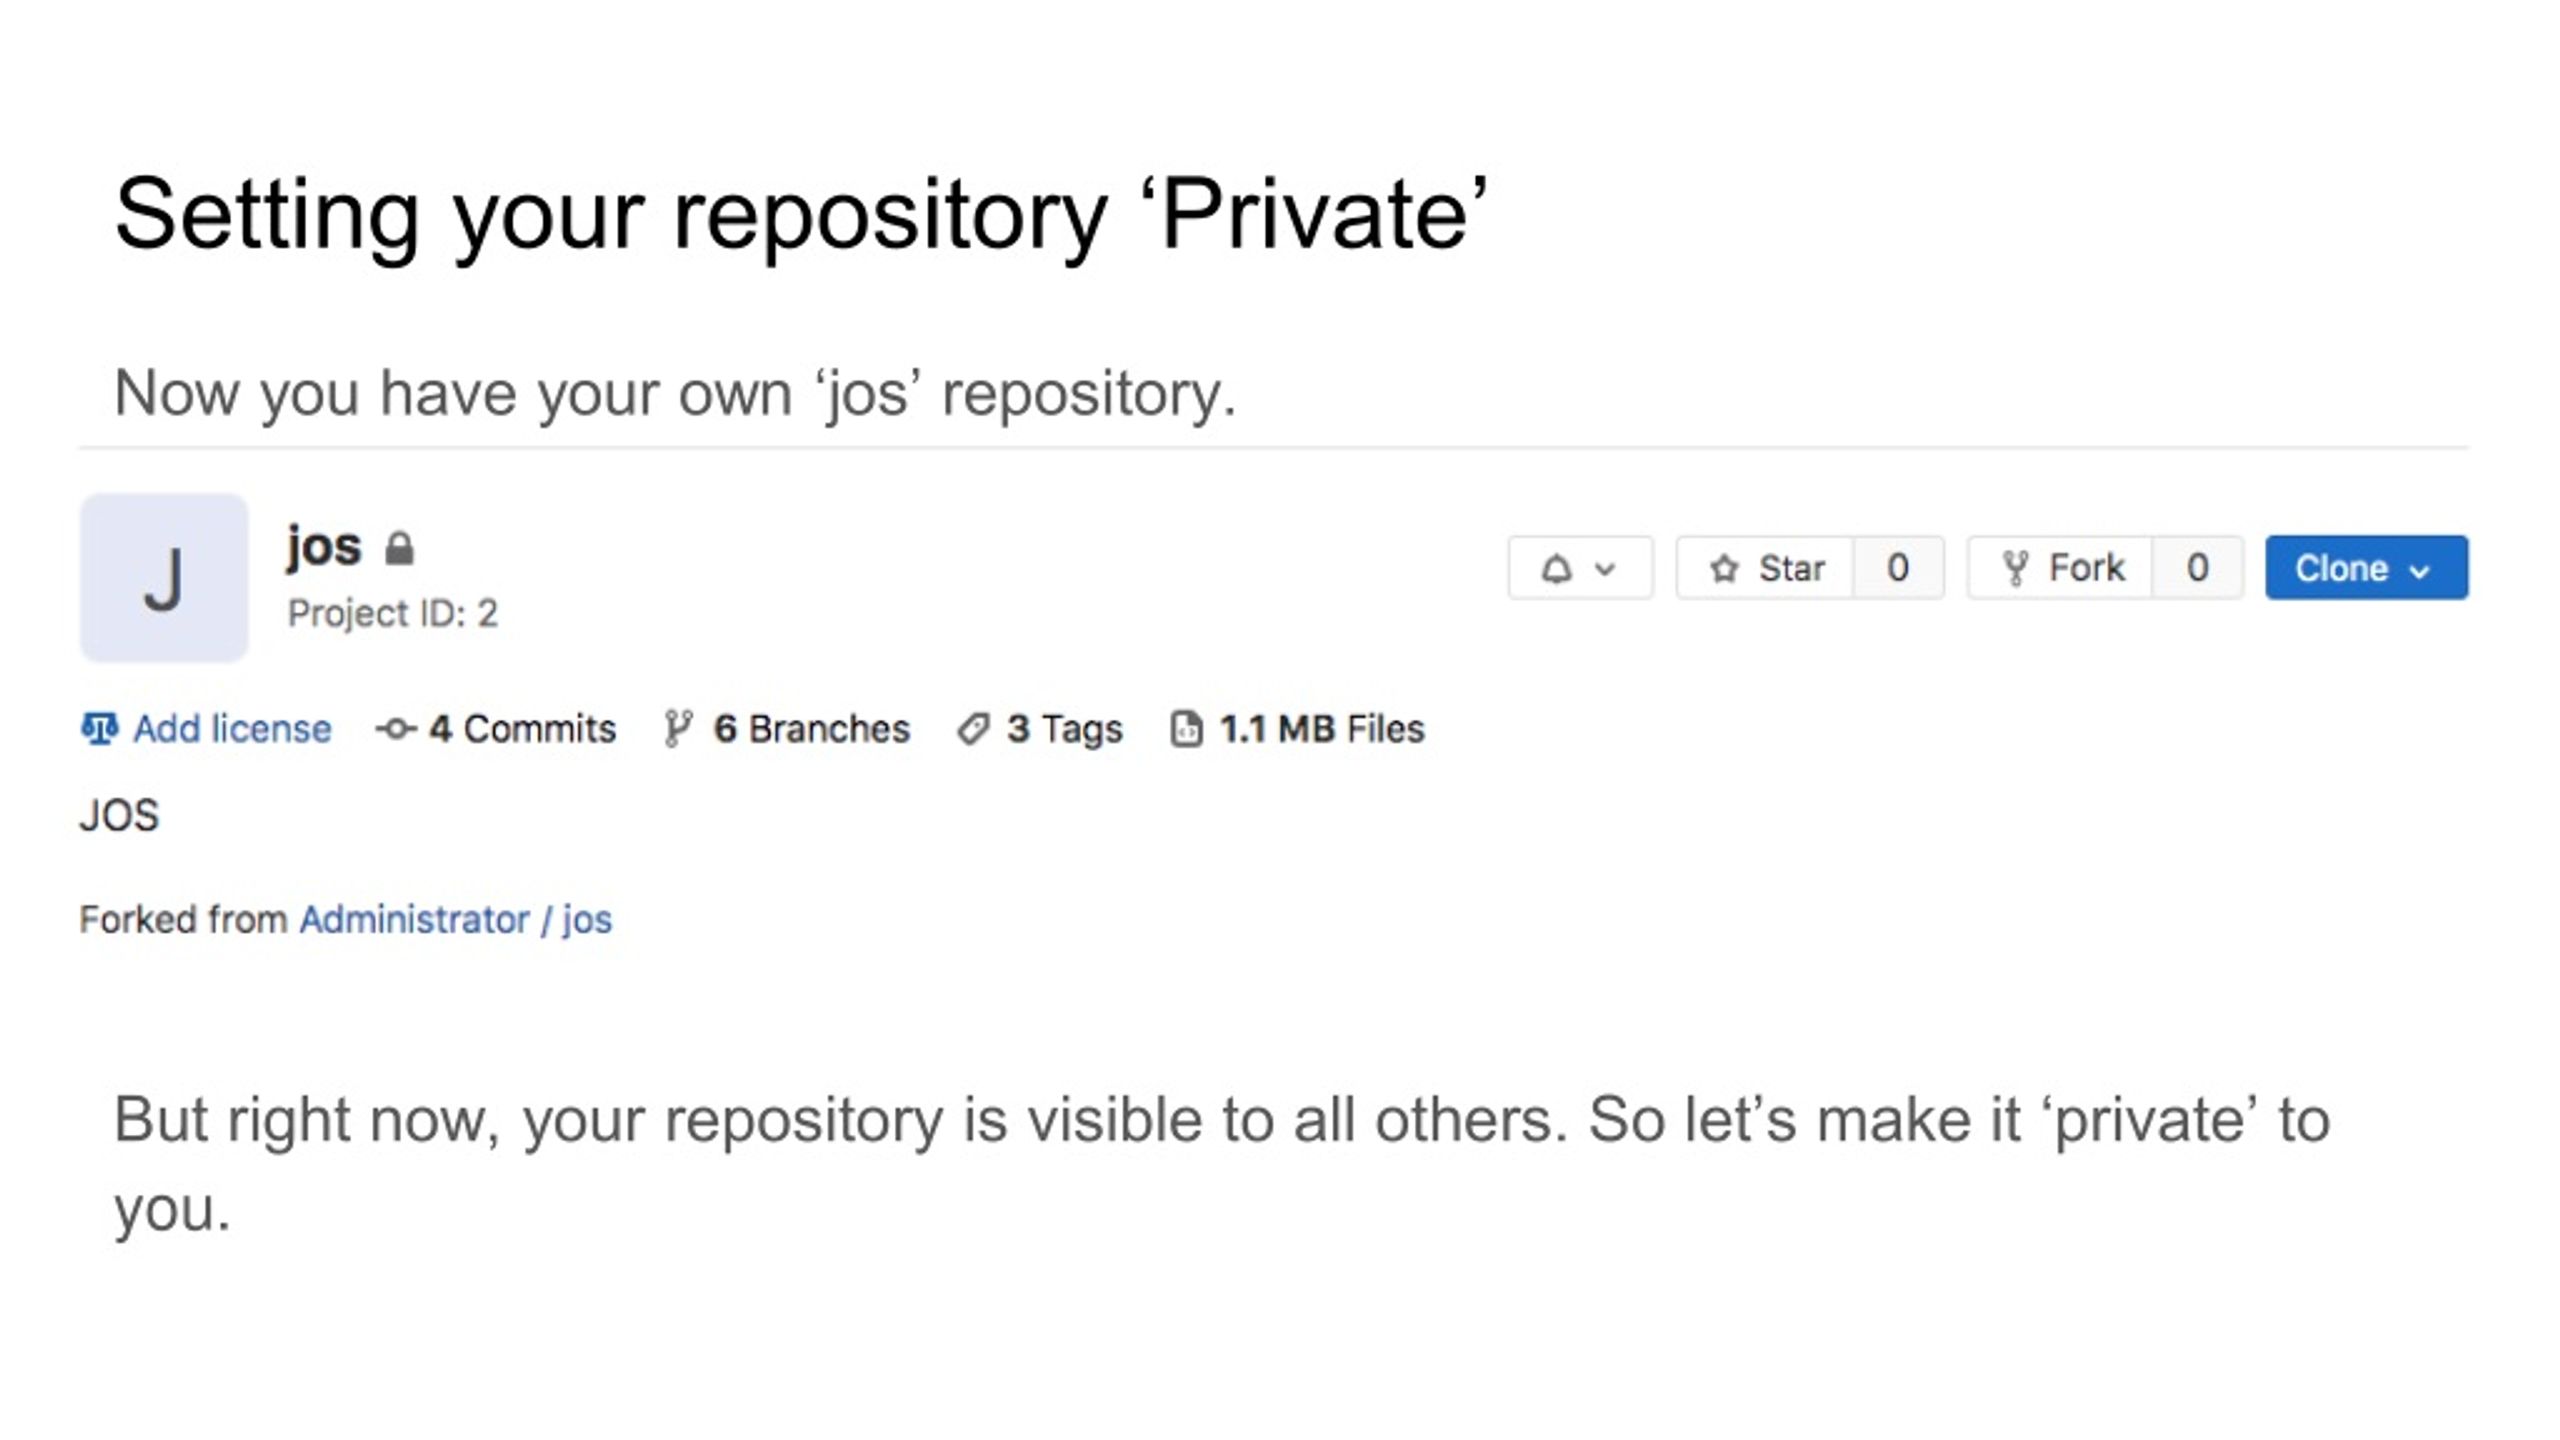Follow the Administrator / jos fork link

click(455, 920)
